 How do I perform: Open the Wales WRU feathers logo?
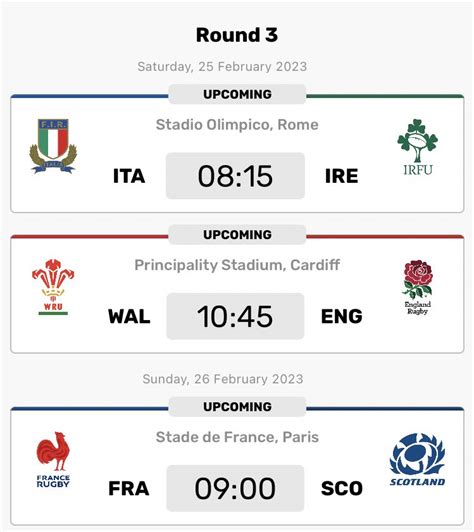pyautogui.click(x=53, y=287)
